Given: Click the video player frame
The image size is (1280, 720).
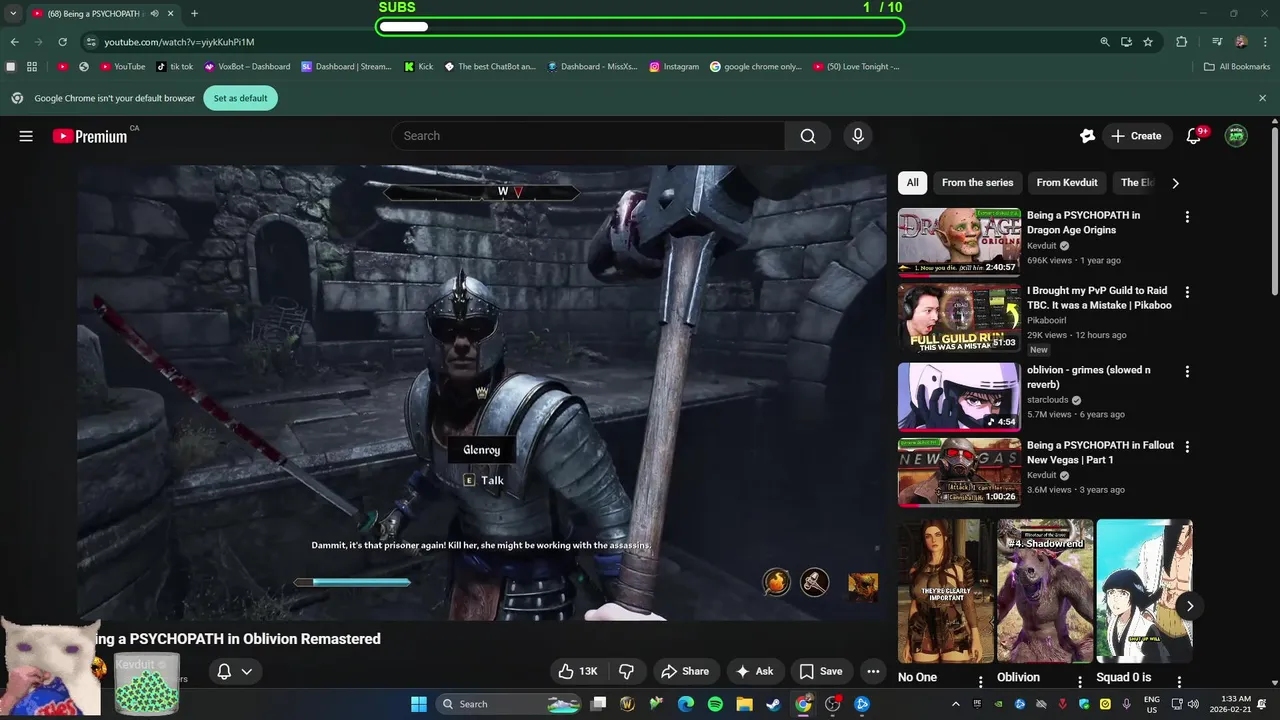Looking at the screenshot, I should (x=482, y=393).
